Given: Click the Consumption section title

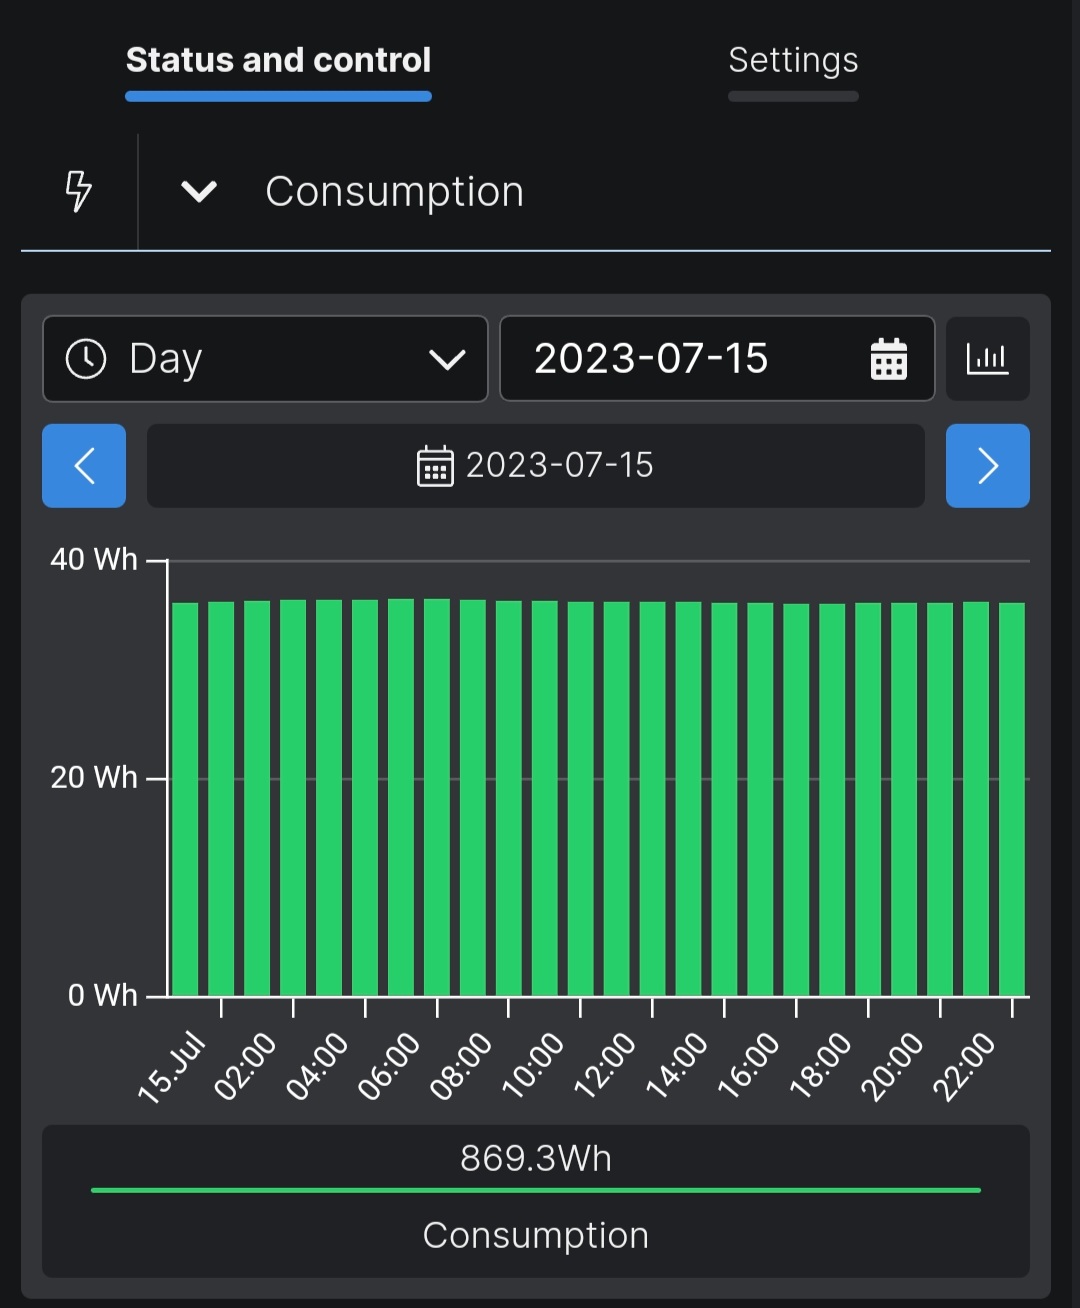Looking at the screenshot, I should click(x=394, y=191).
